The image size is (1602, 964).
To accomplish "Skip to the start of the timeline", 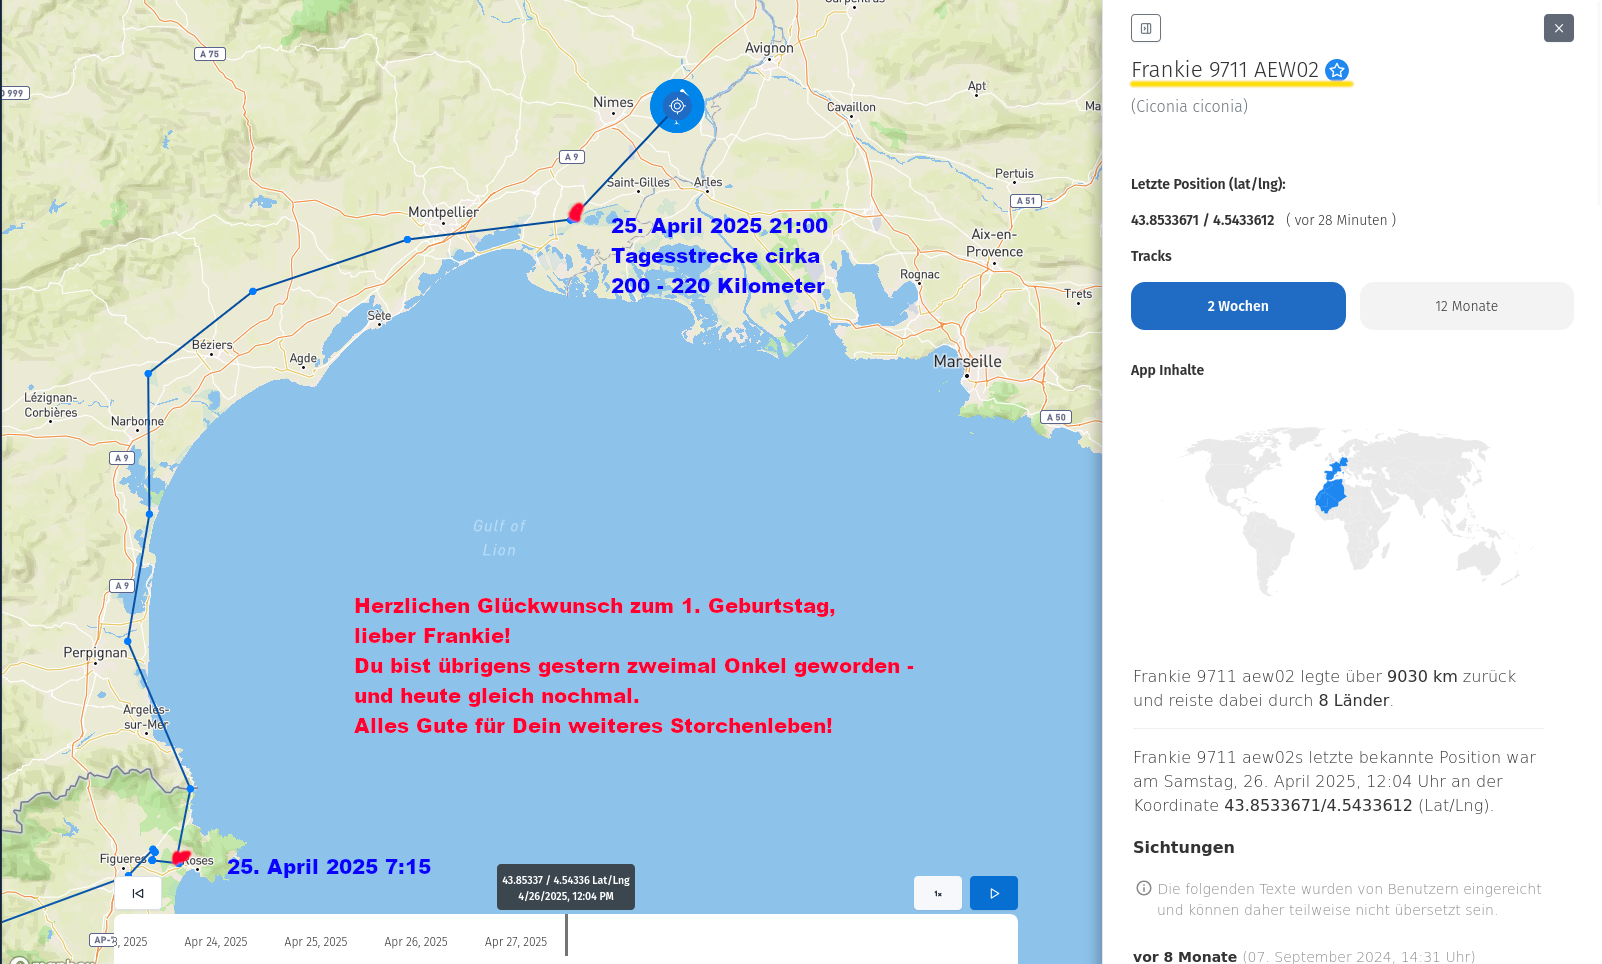I will pos(138,893).
